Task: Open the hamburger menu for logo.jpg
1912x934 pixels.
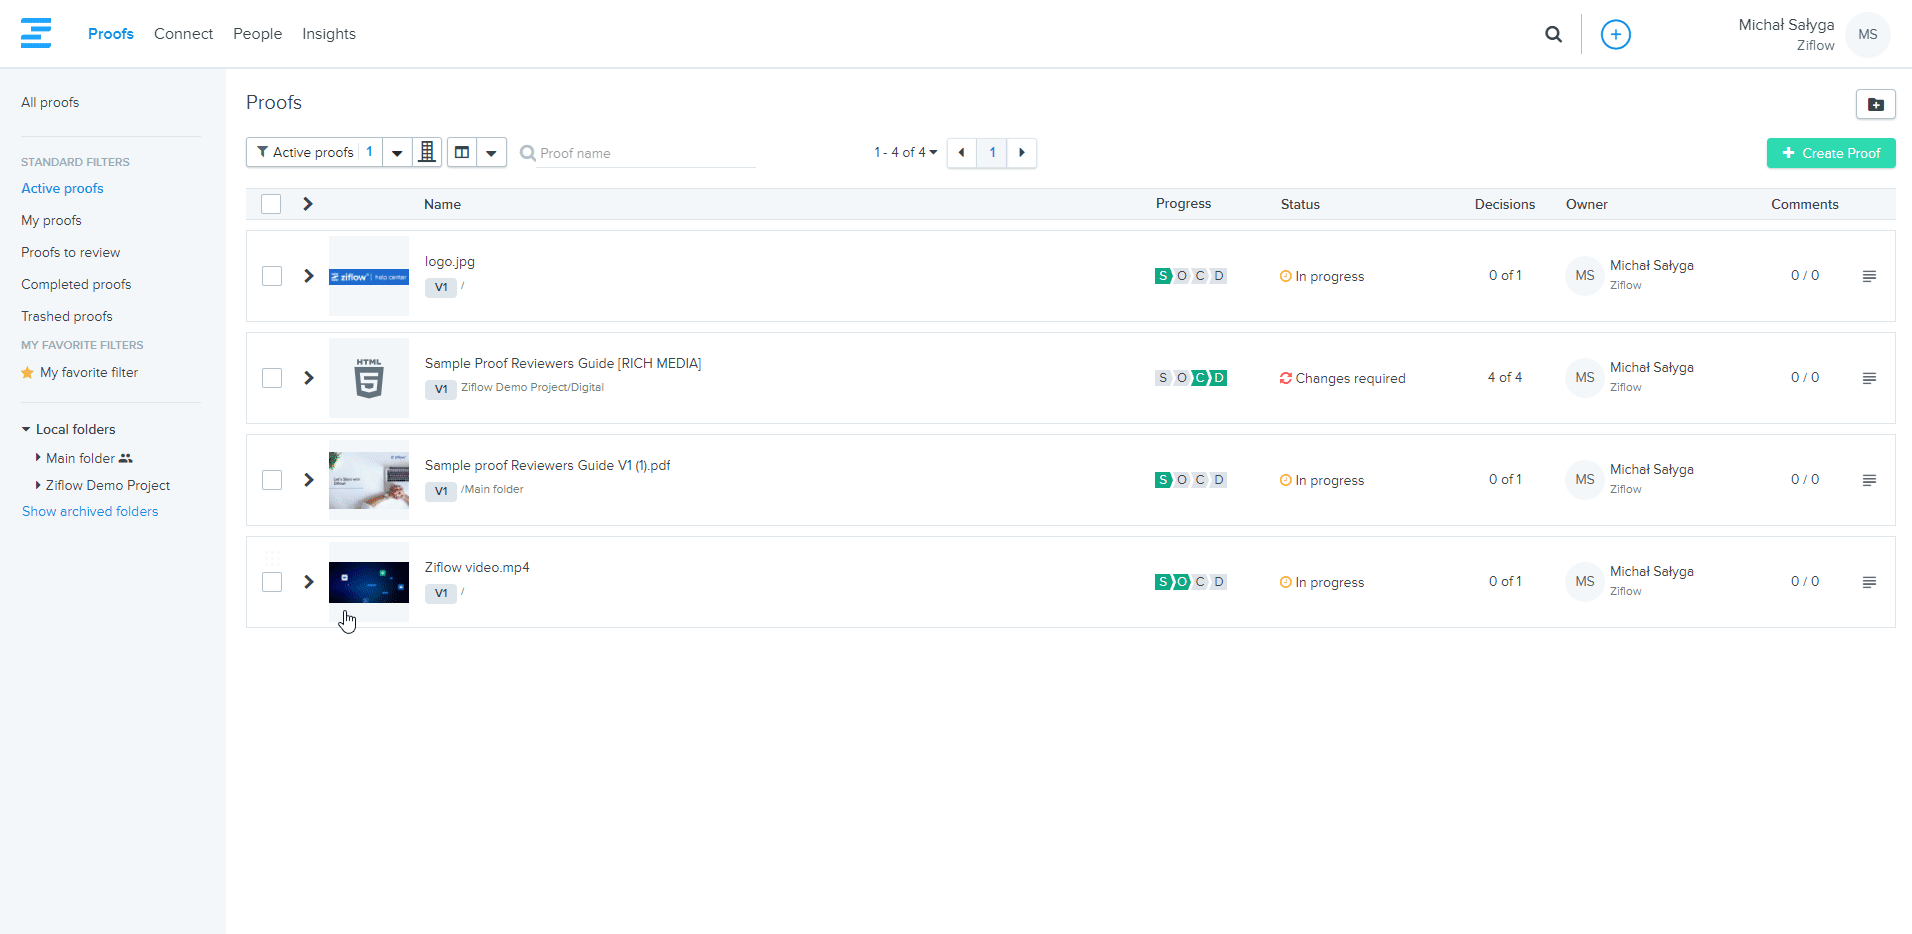Action: click(1868, 276)
